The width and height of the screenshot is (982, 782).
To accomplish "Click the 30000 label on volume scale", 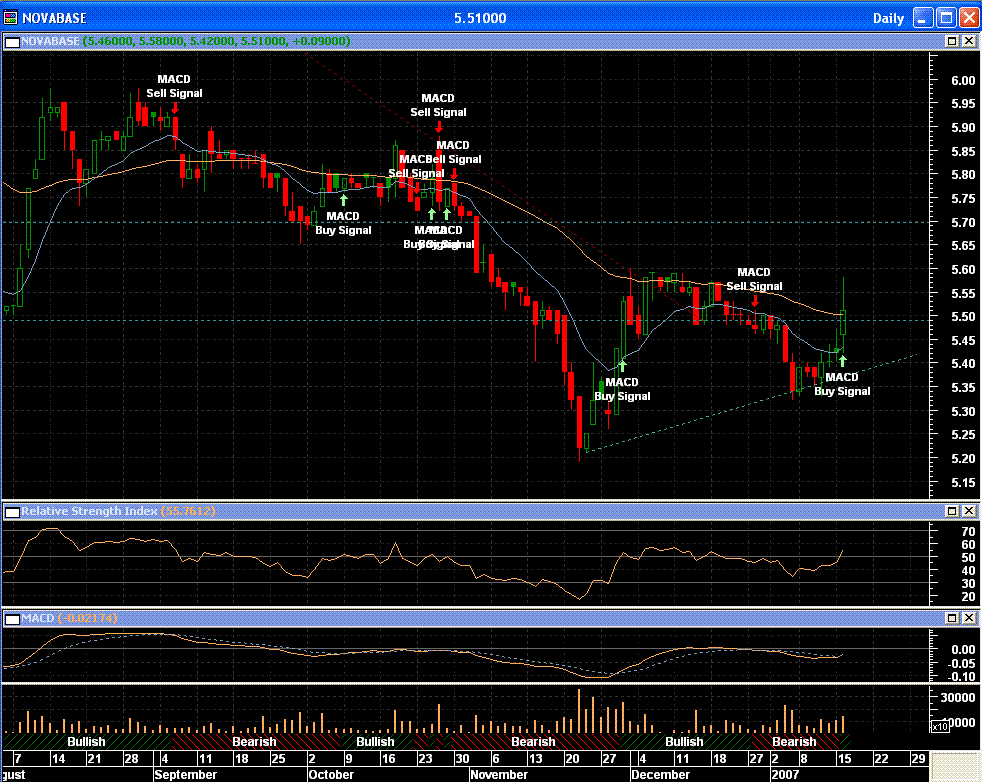I will (x=958, y=697).
